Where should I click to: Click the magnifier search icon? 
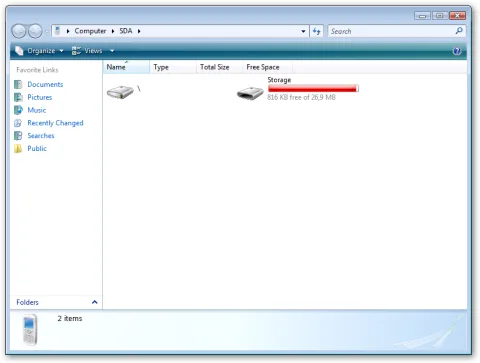click(459, 31)
